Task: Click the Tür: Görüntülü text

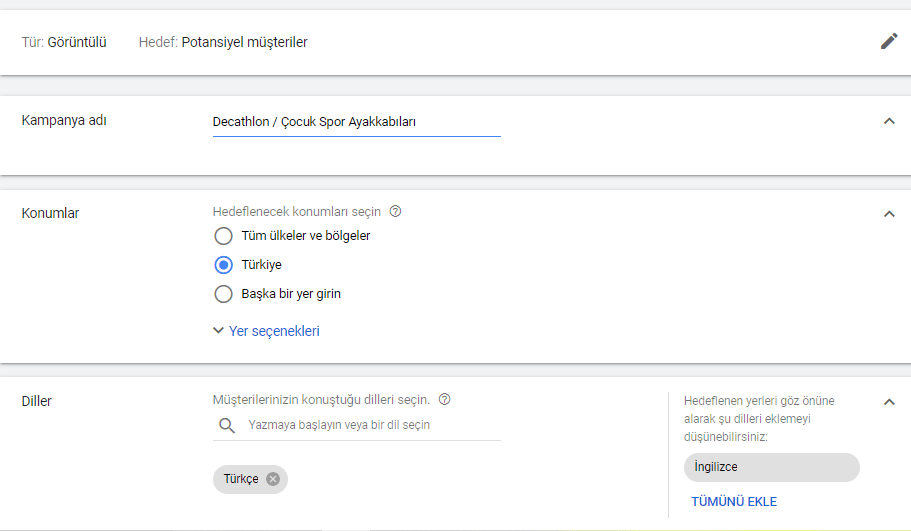Action: point(64,42)
